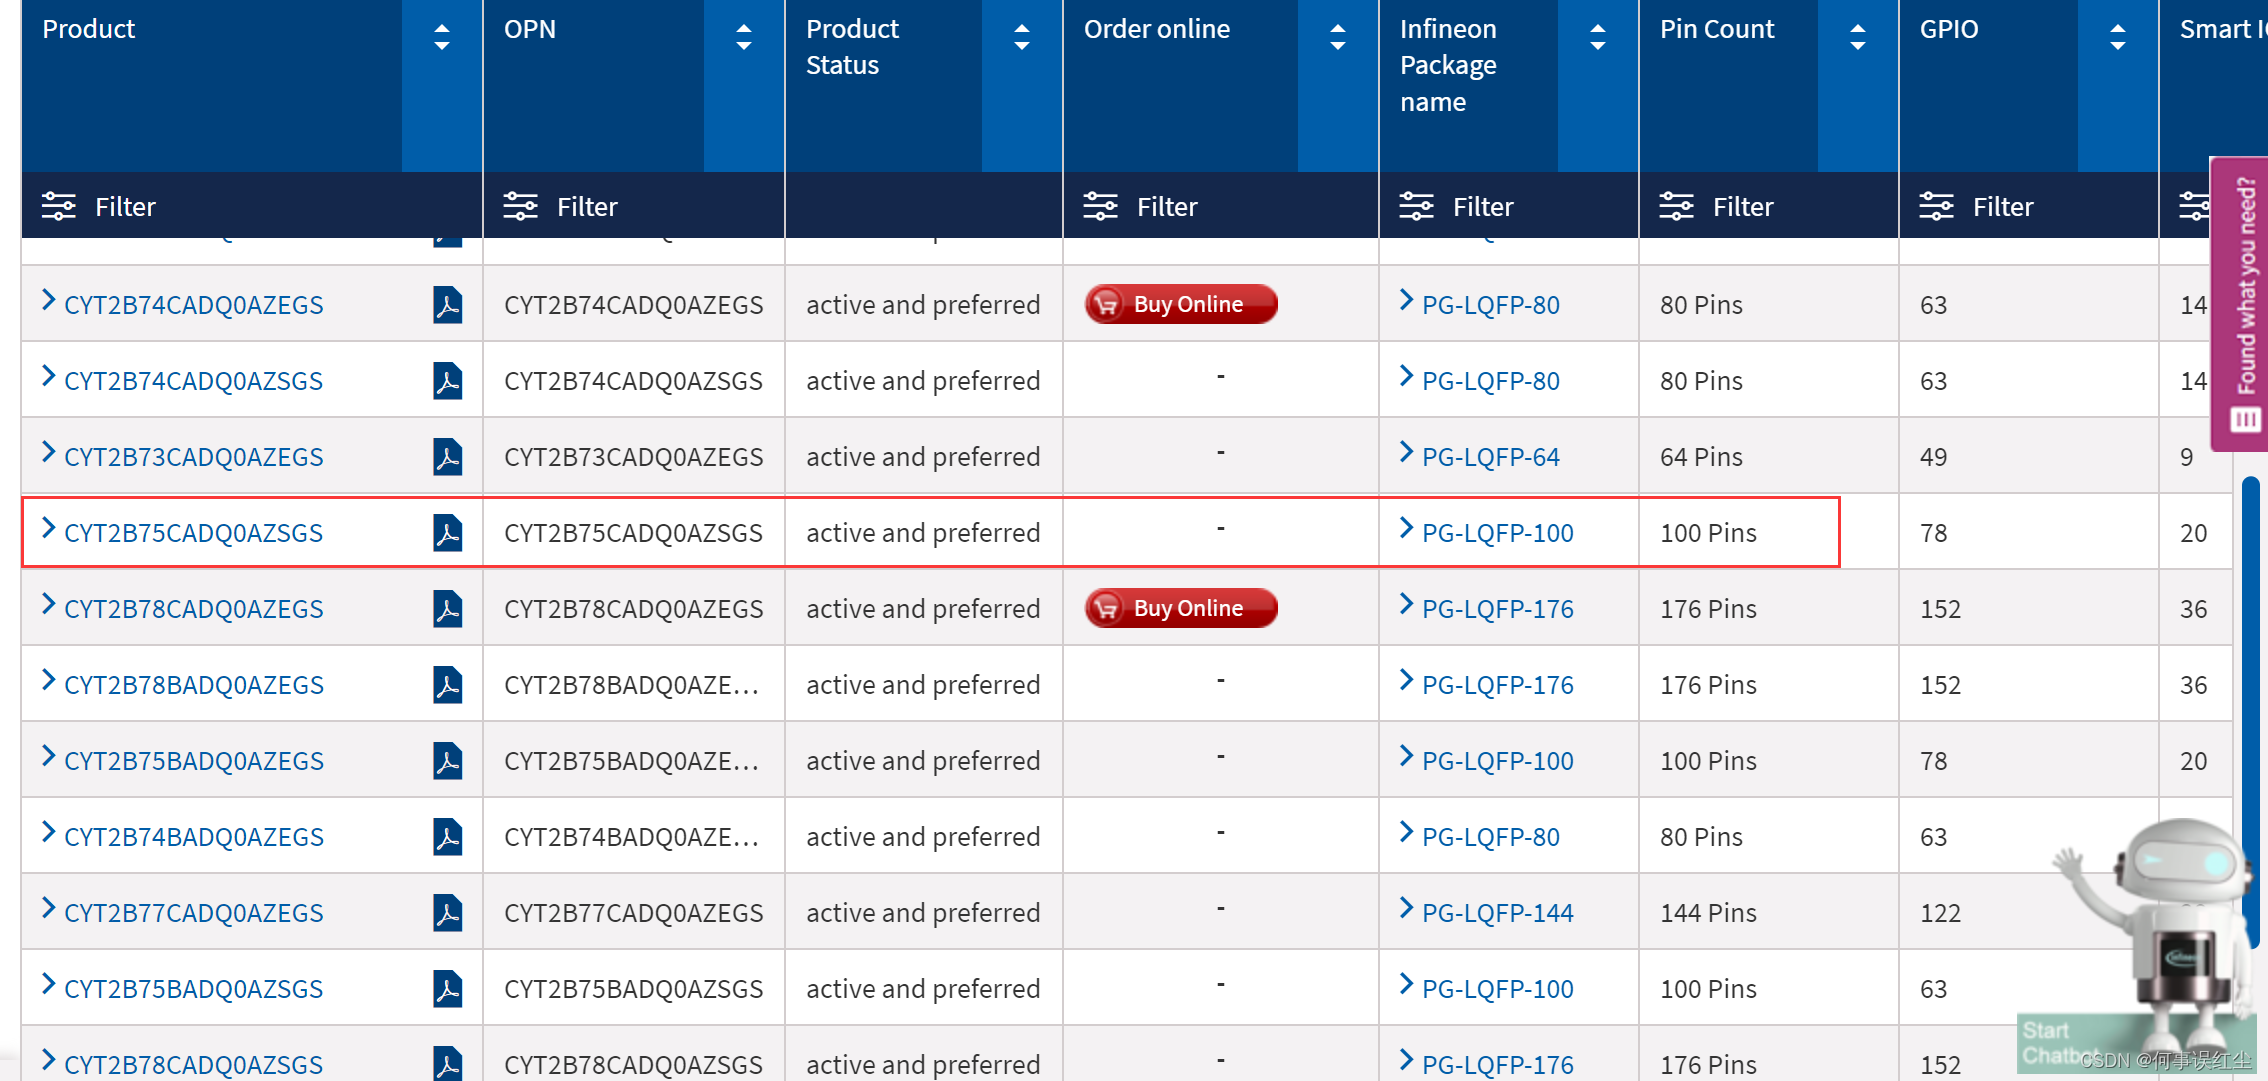
Task: Click filter icon under Pin Count column
Action: [x=1676, y=206]
